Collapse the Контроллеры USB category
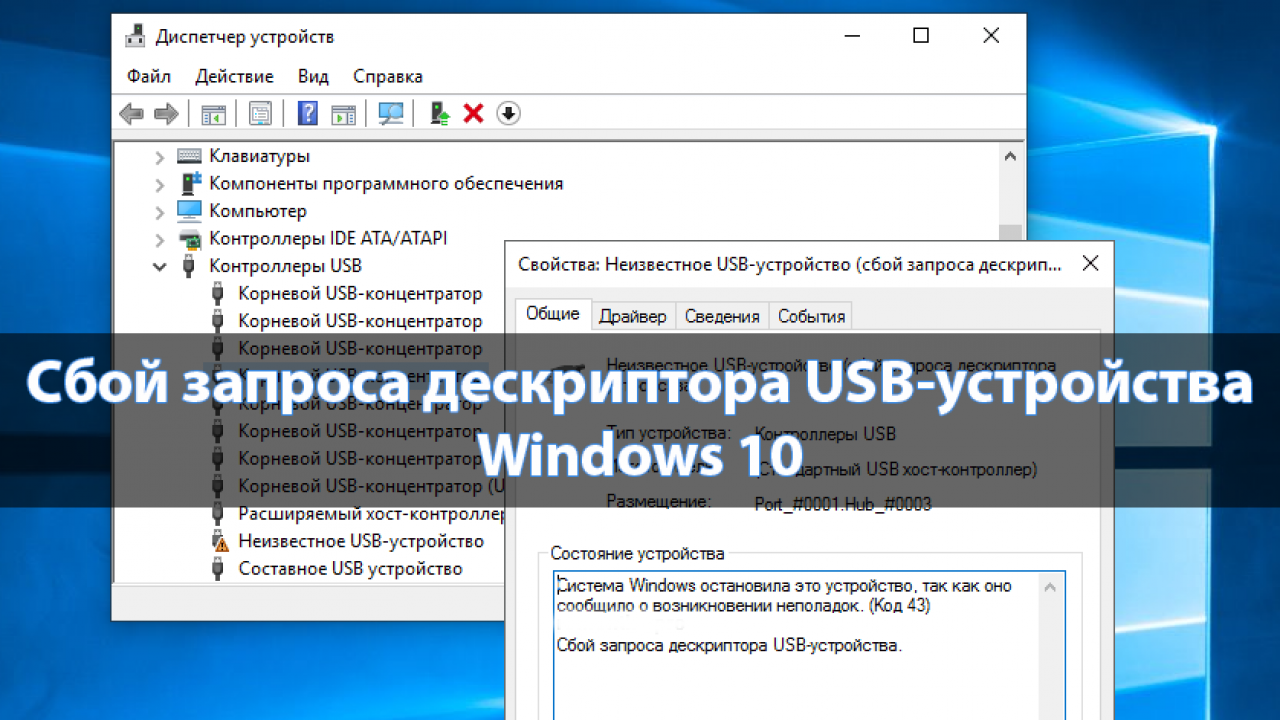1280x720 pixels. [159, 266]
